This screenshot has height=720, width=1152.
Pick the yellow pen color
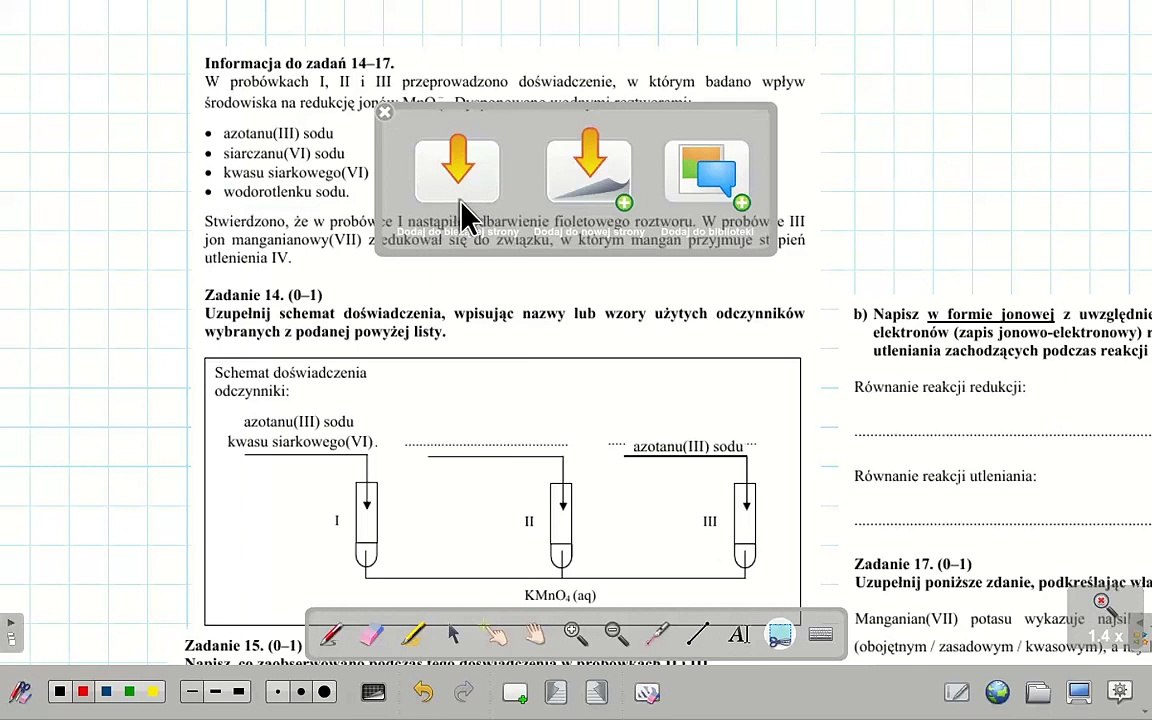click(153, 691)
